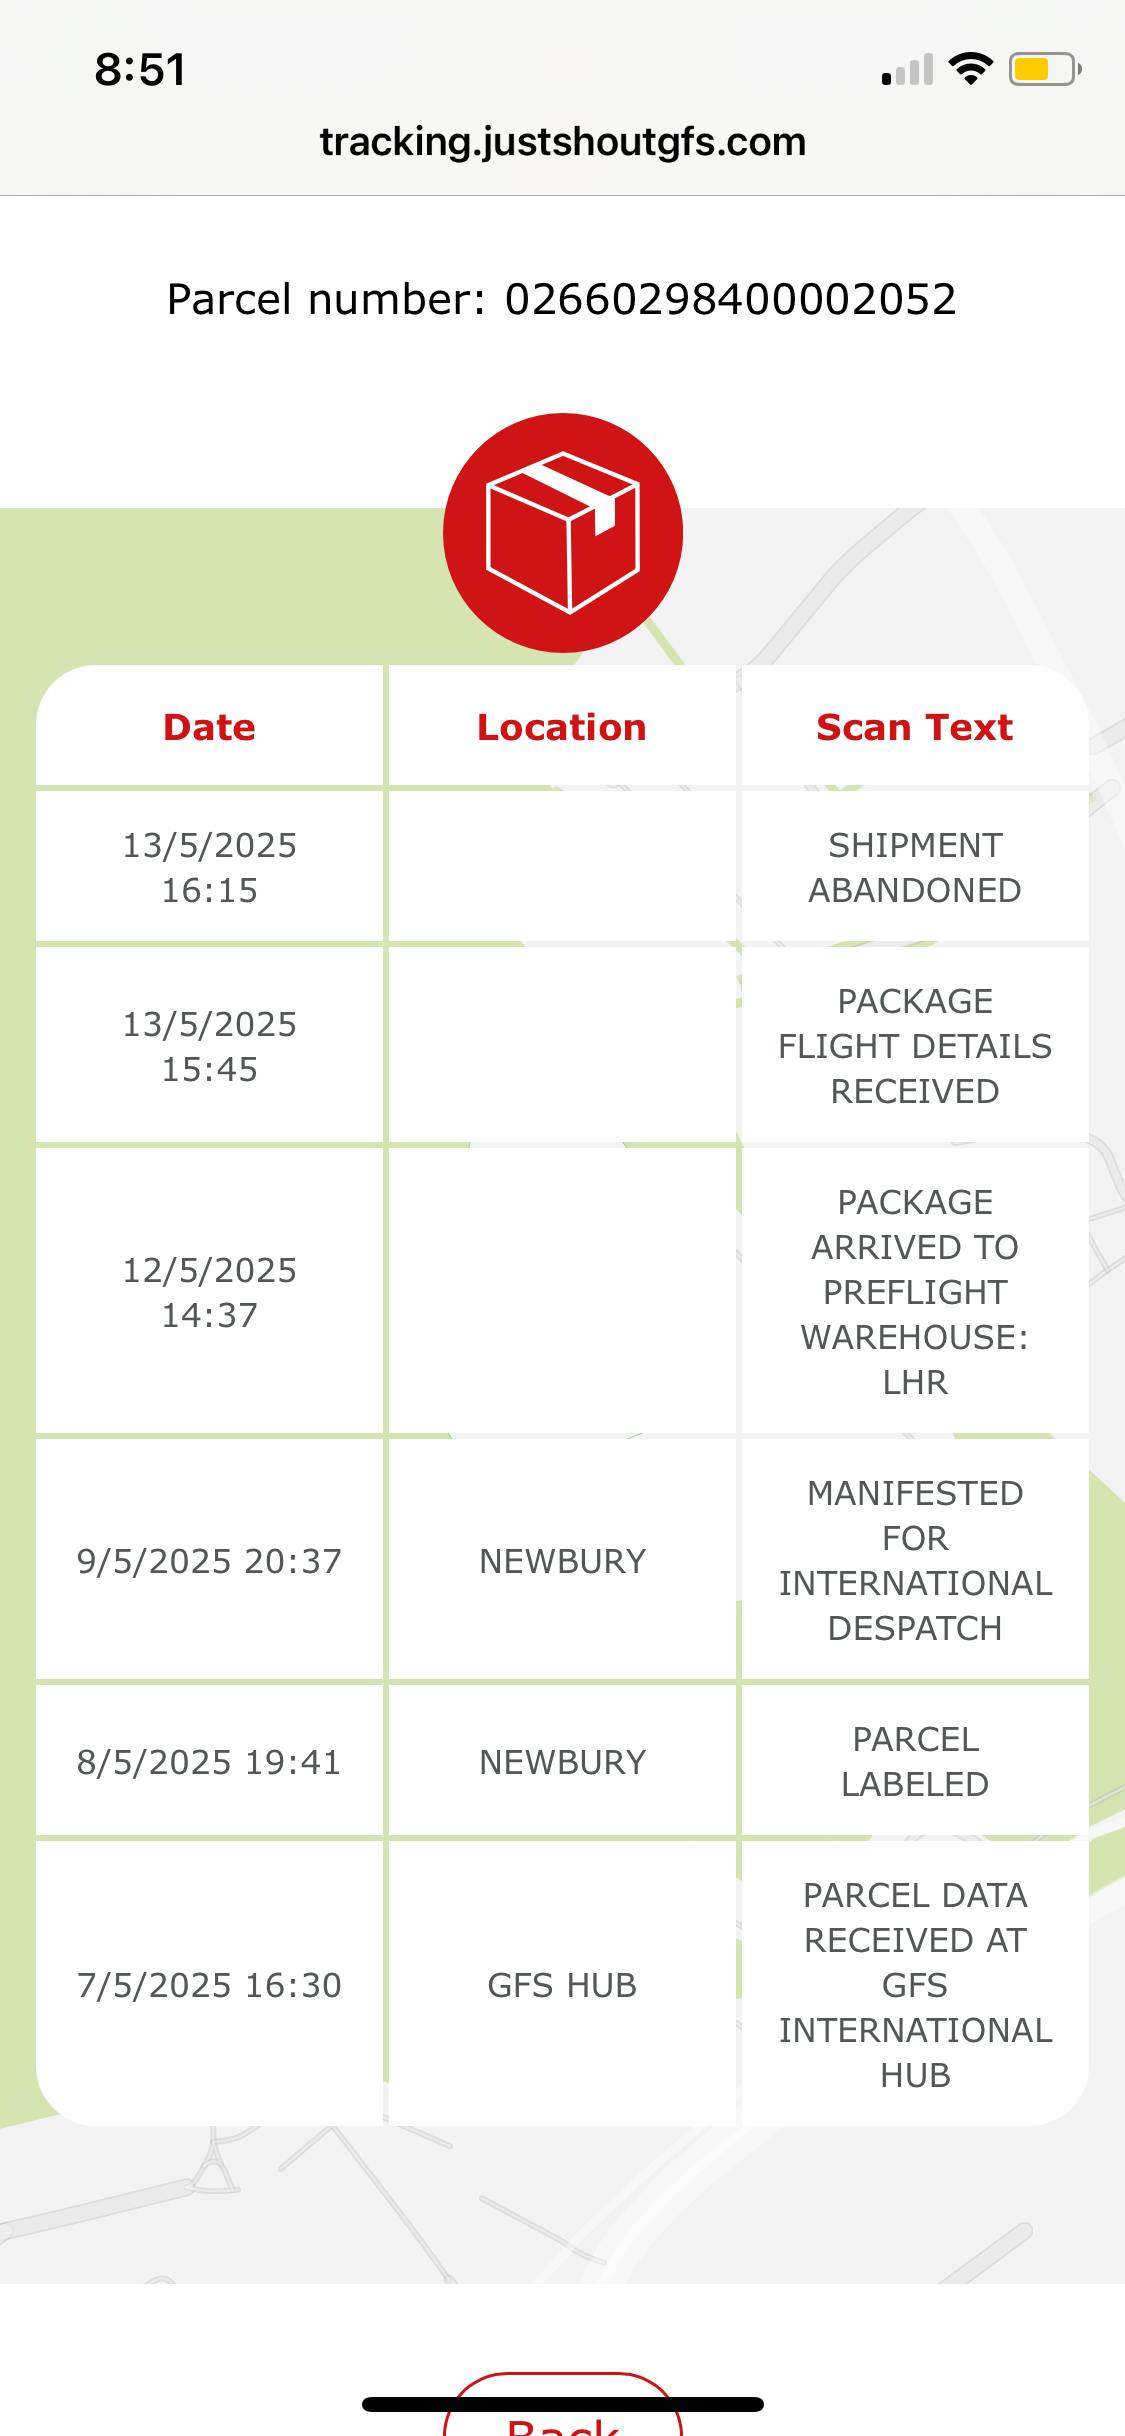Tap the cellular signal bars icon

tap(907, 70)
